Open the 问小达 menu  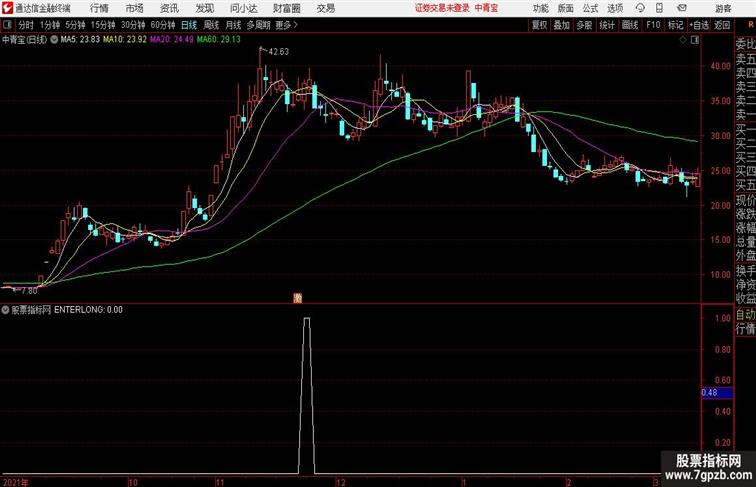[243, 8]
